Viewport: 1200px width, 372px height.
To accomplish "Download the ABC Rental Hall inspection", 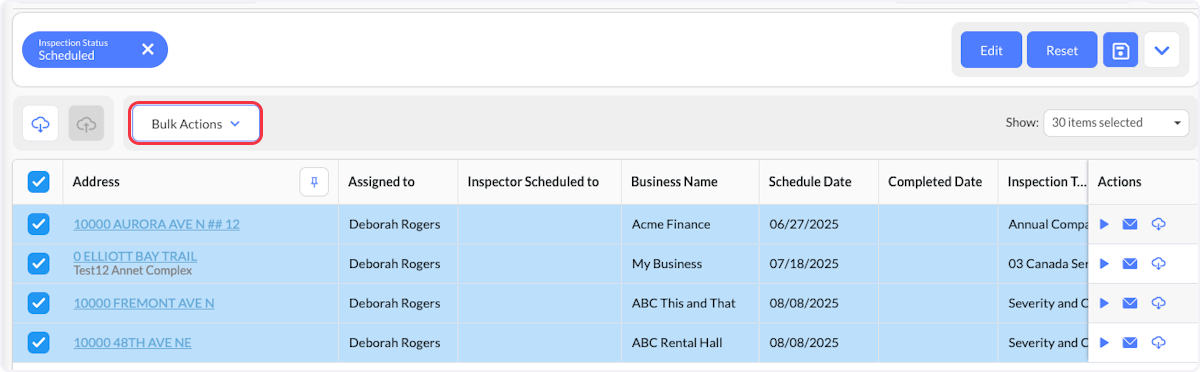I will (1158, 343).
